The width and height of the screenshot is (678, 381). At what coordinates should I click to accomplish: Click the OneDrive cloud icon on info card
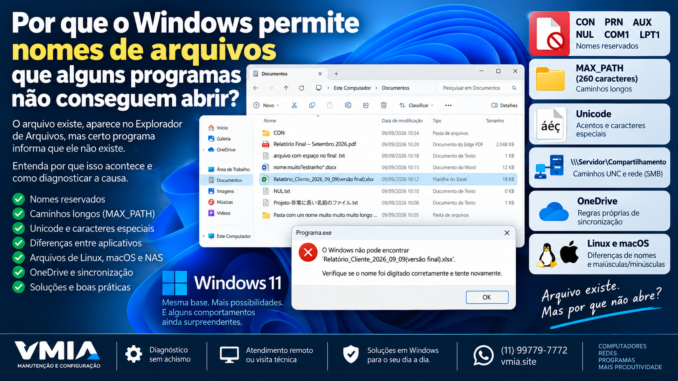(x=553, y=212)
